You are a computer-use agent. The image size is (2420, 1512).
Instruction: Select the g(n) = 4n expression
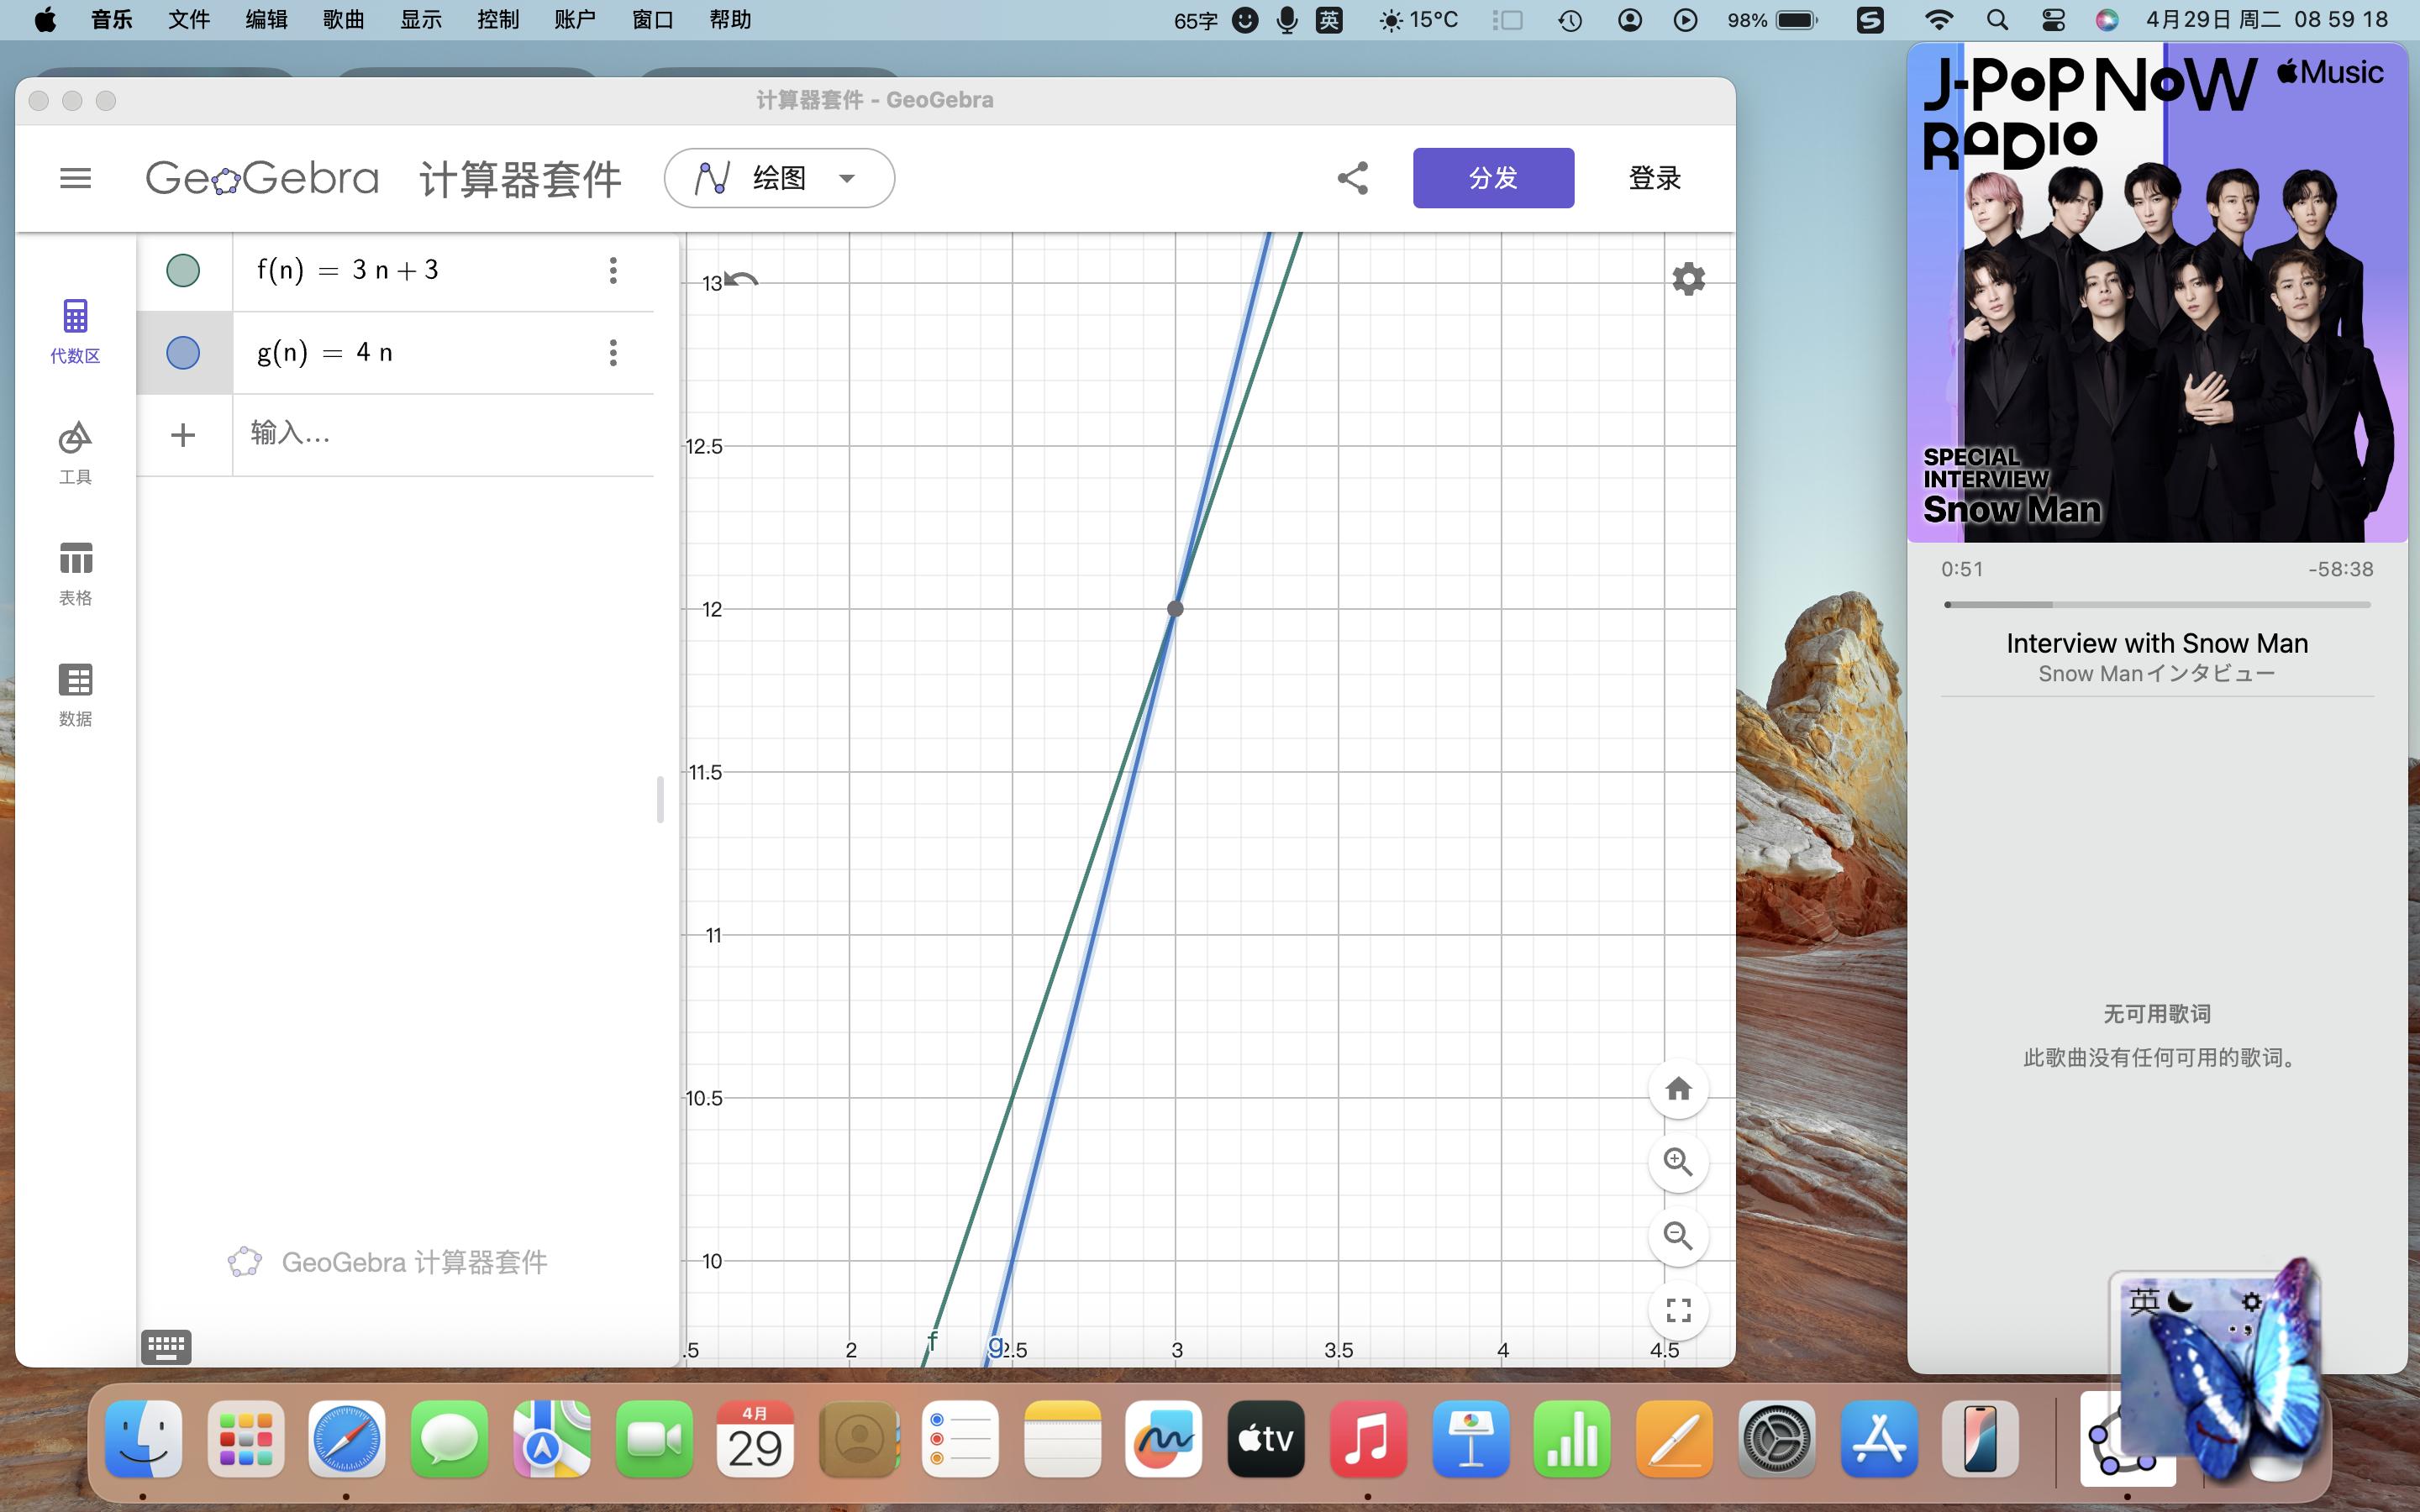325,353
